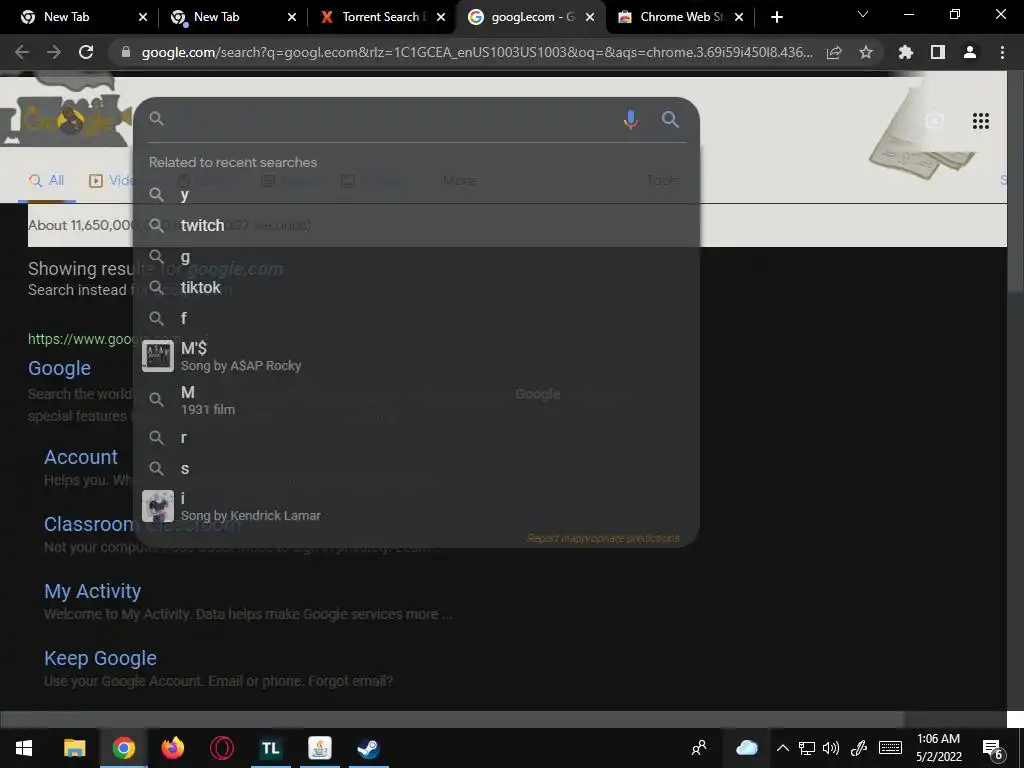Open the Google apps grid
Image resolution: width=1024 pixels, height=768 pixels.
pos(980,121)
